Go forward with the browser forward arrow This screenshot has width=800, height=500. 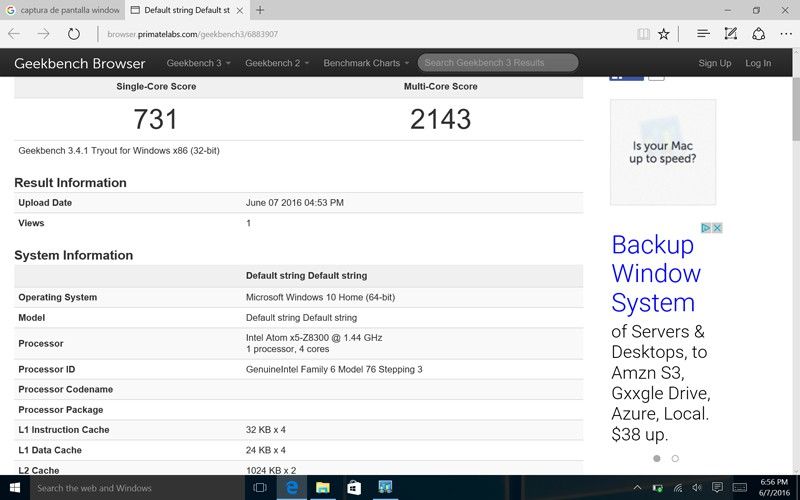[x=43, y=34]
